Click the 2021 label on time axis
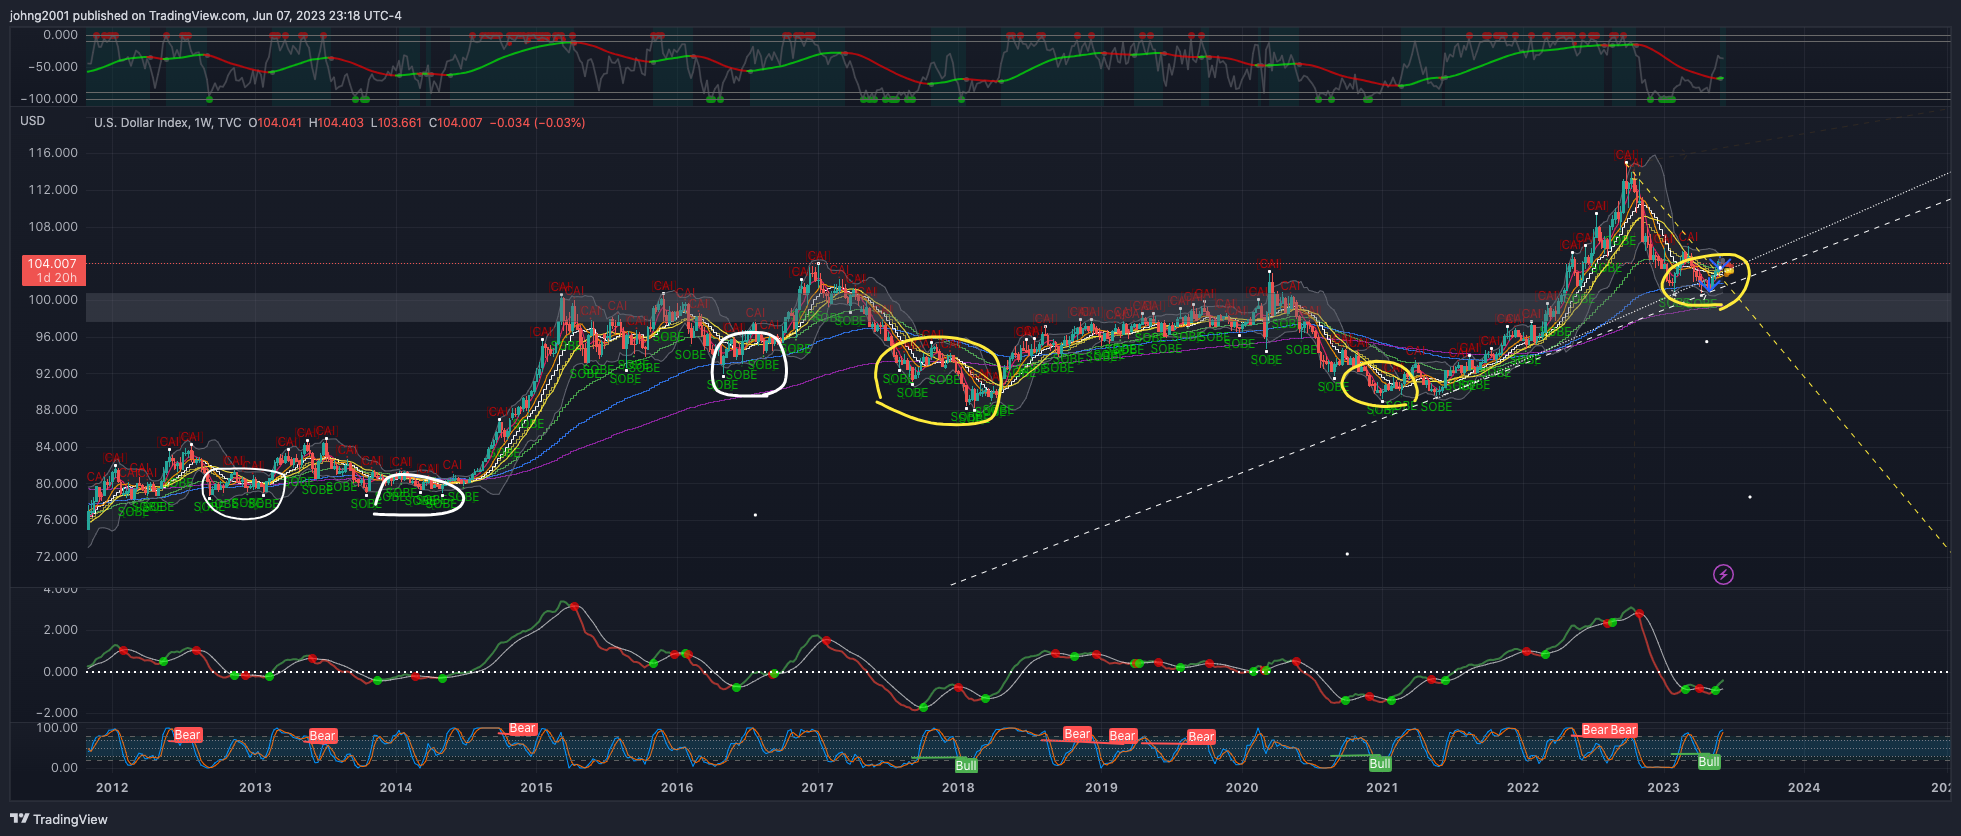 click(1382, 788)
